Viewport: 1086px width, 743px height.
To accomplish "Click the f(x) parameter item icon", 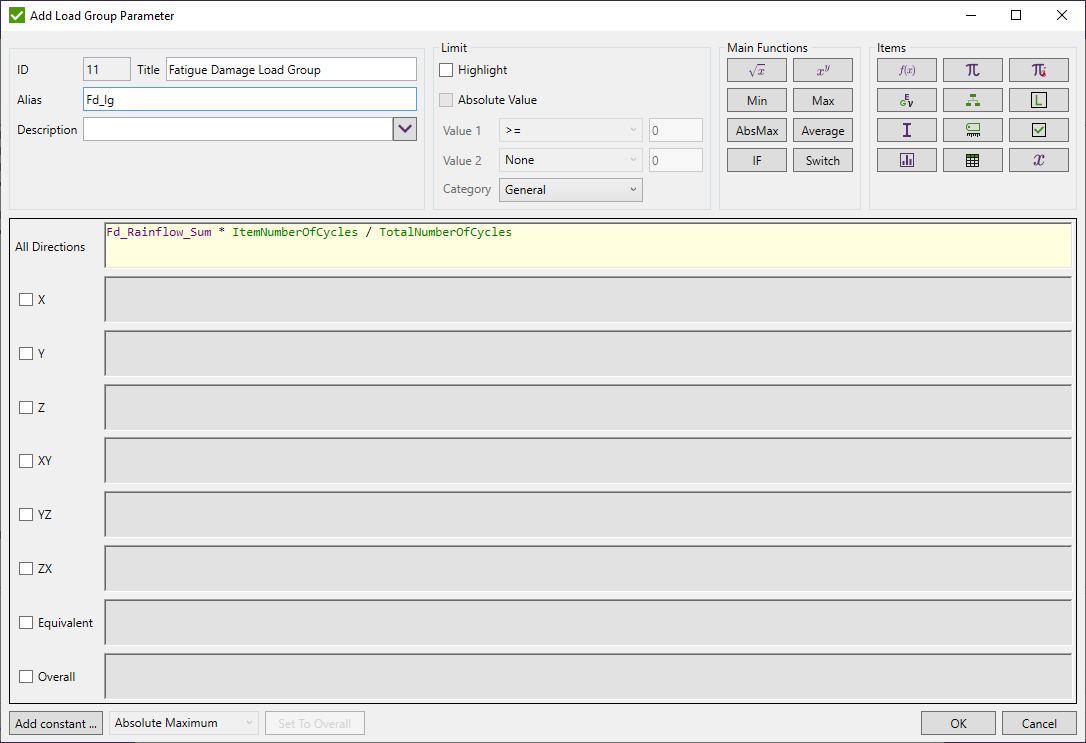I will point(907,69).
